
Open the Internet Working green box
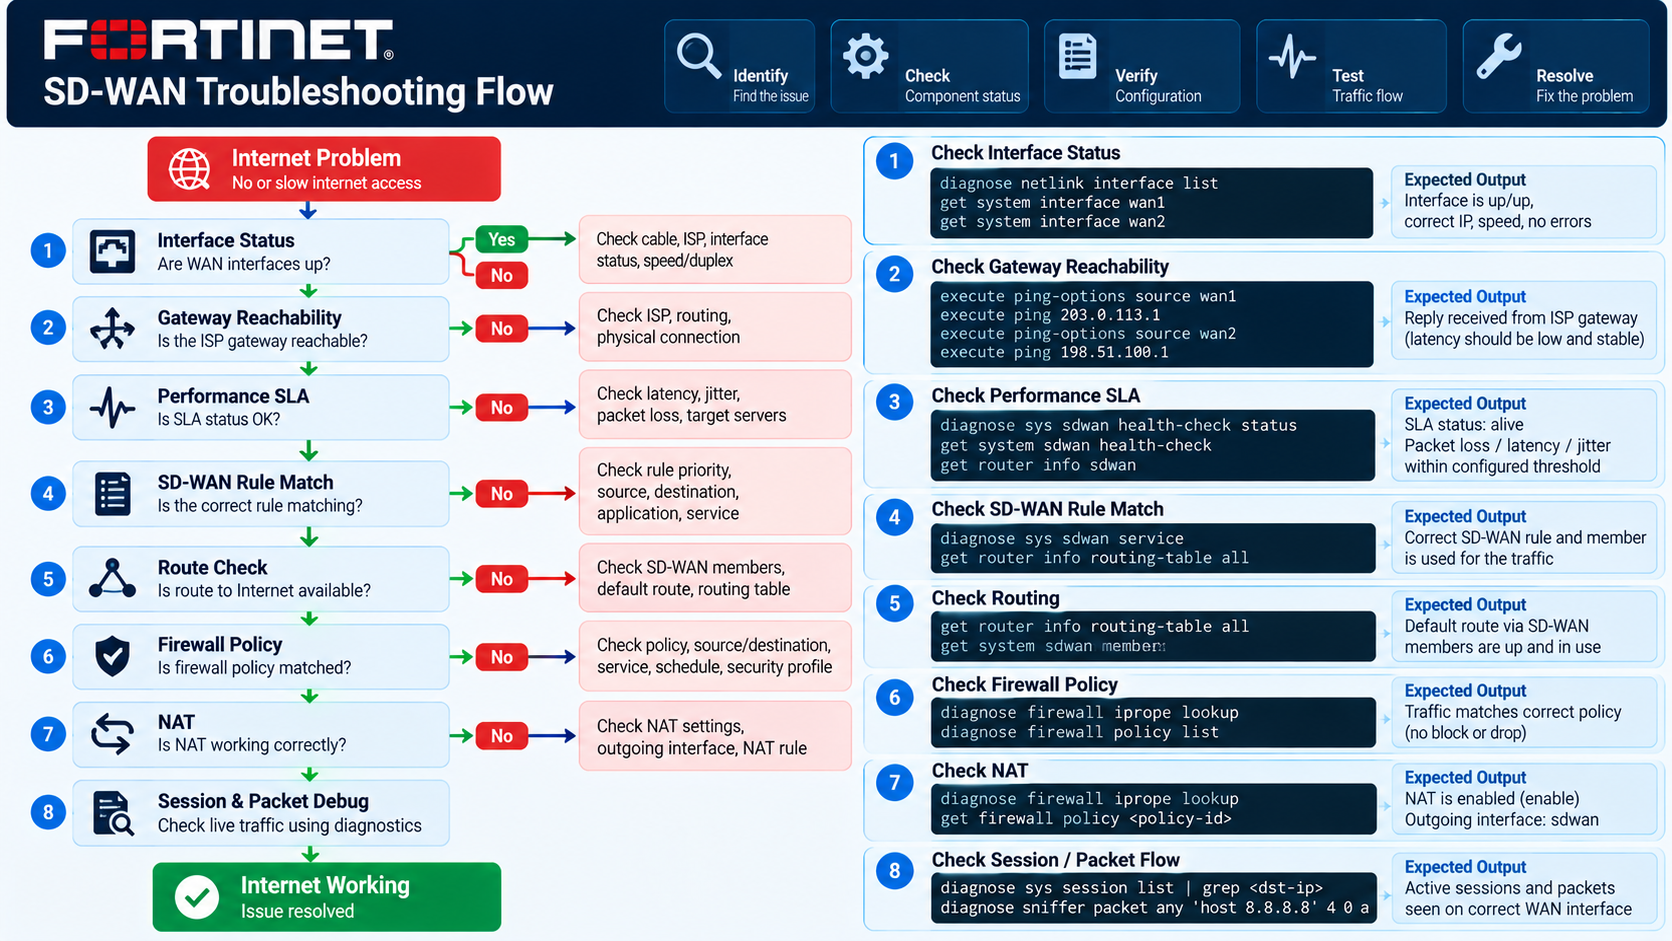[x=327, y=897]
